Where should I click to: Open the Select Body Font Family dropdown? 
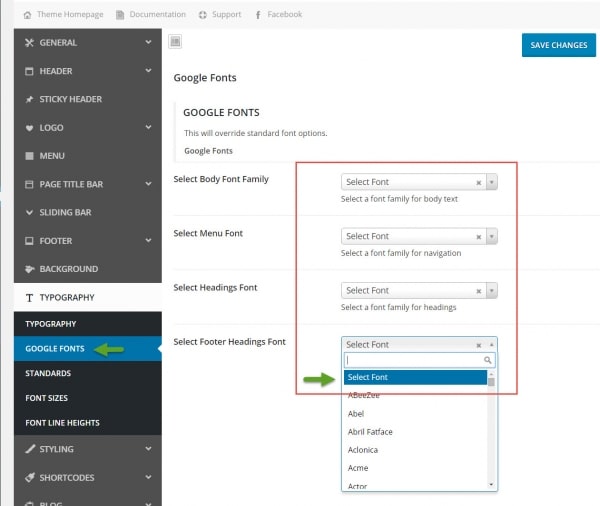tap(492, 182)
